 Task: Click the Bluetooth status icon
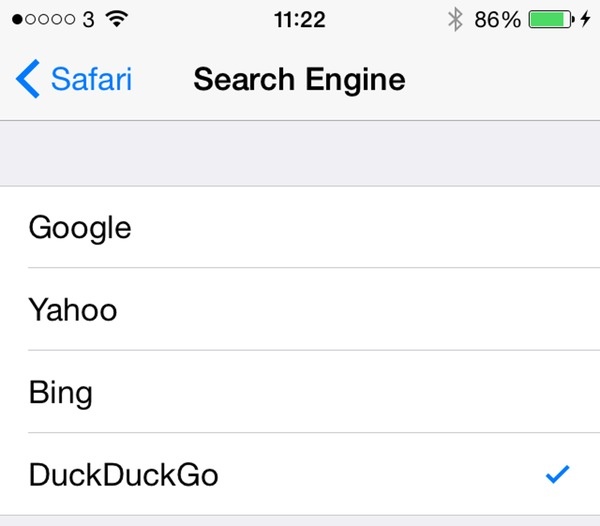coord(455,18)
